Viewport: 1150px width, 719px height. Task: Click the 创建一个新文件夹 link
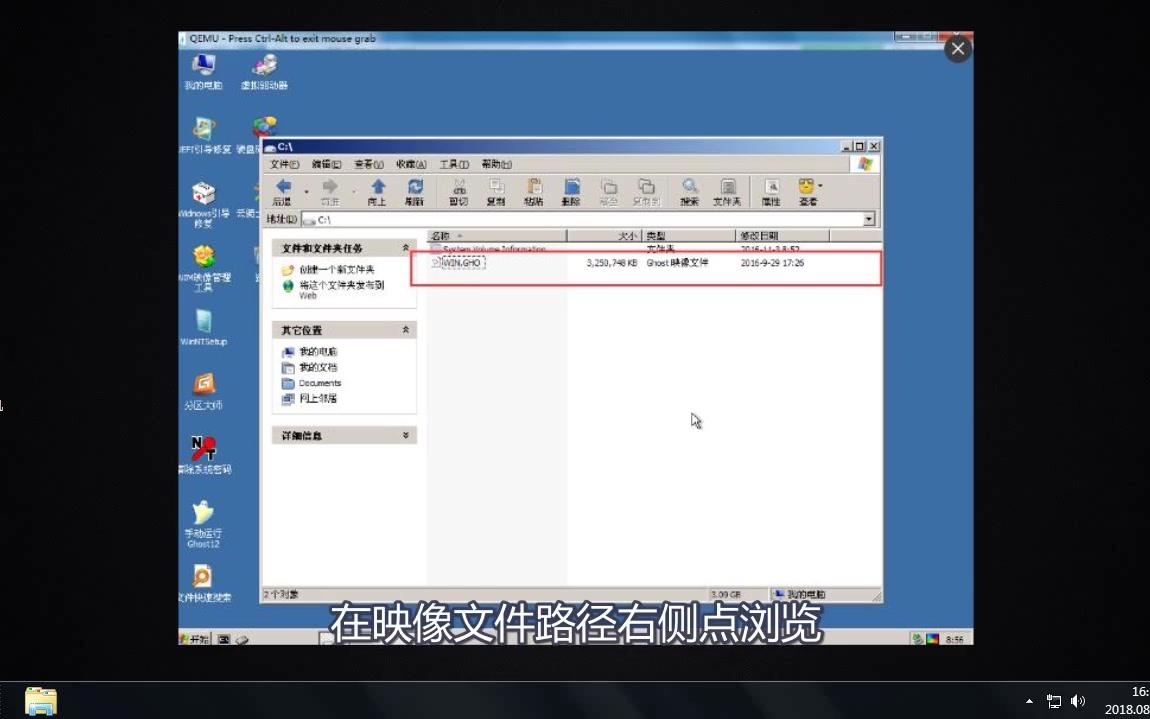337,268
